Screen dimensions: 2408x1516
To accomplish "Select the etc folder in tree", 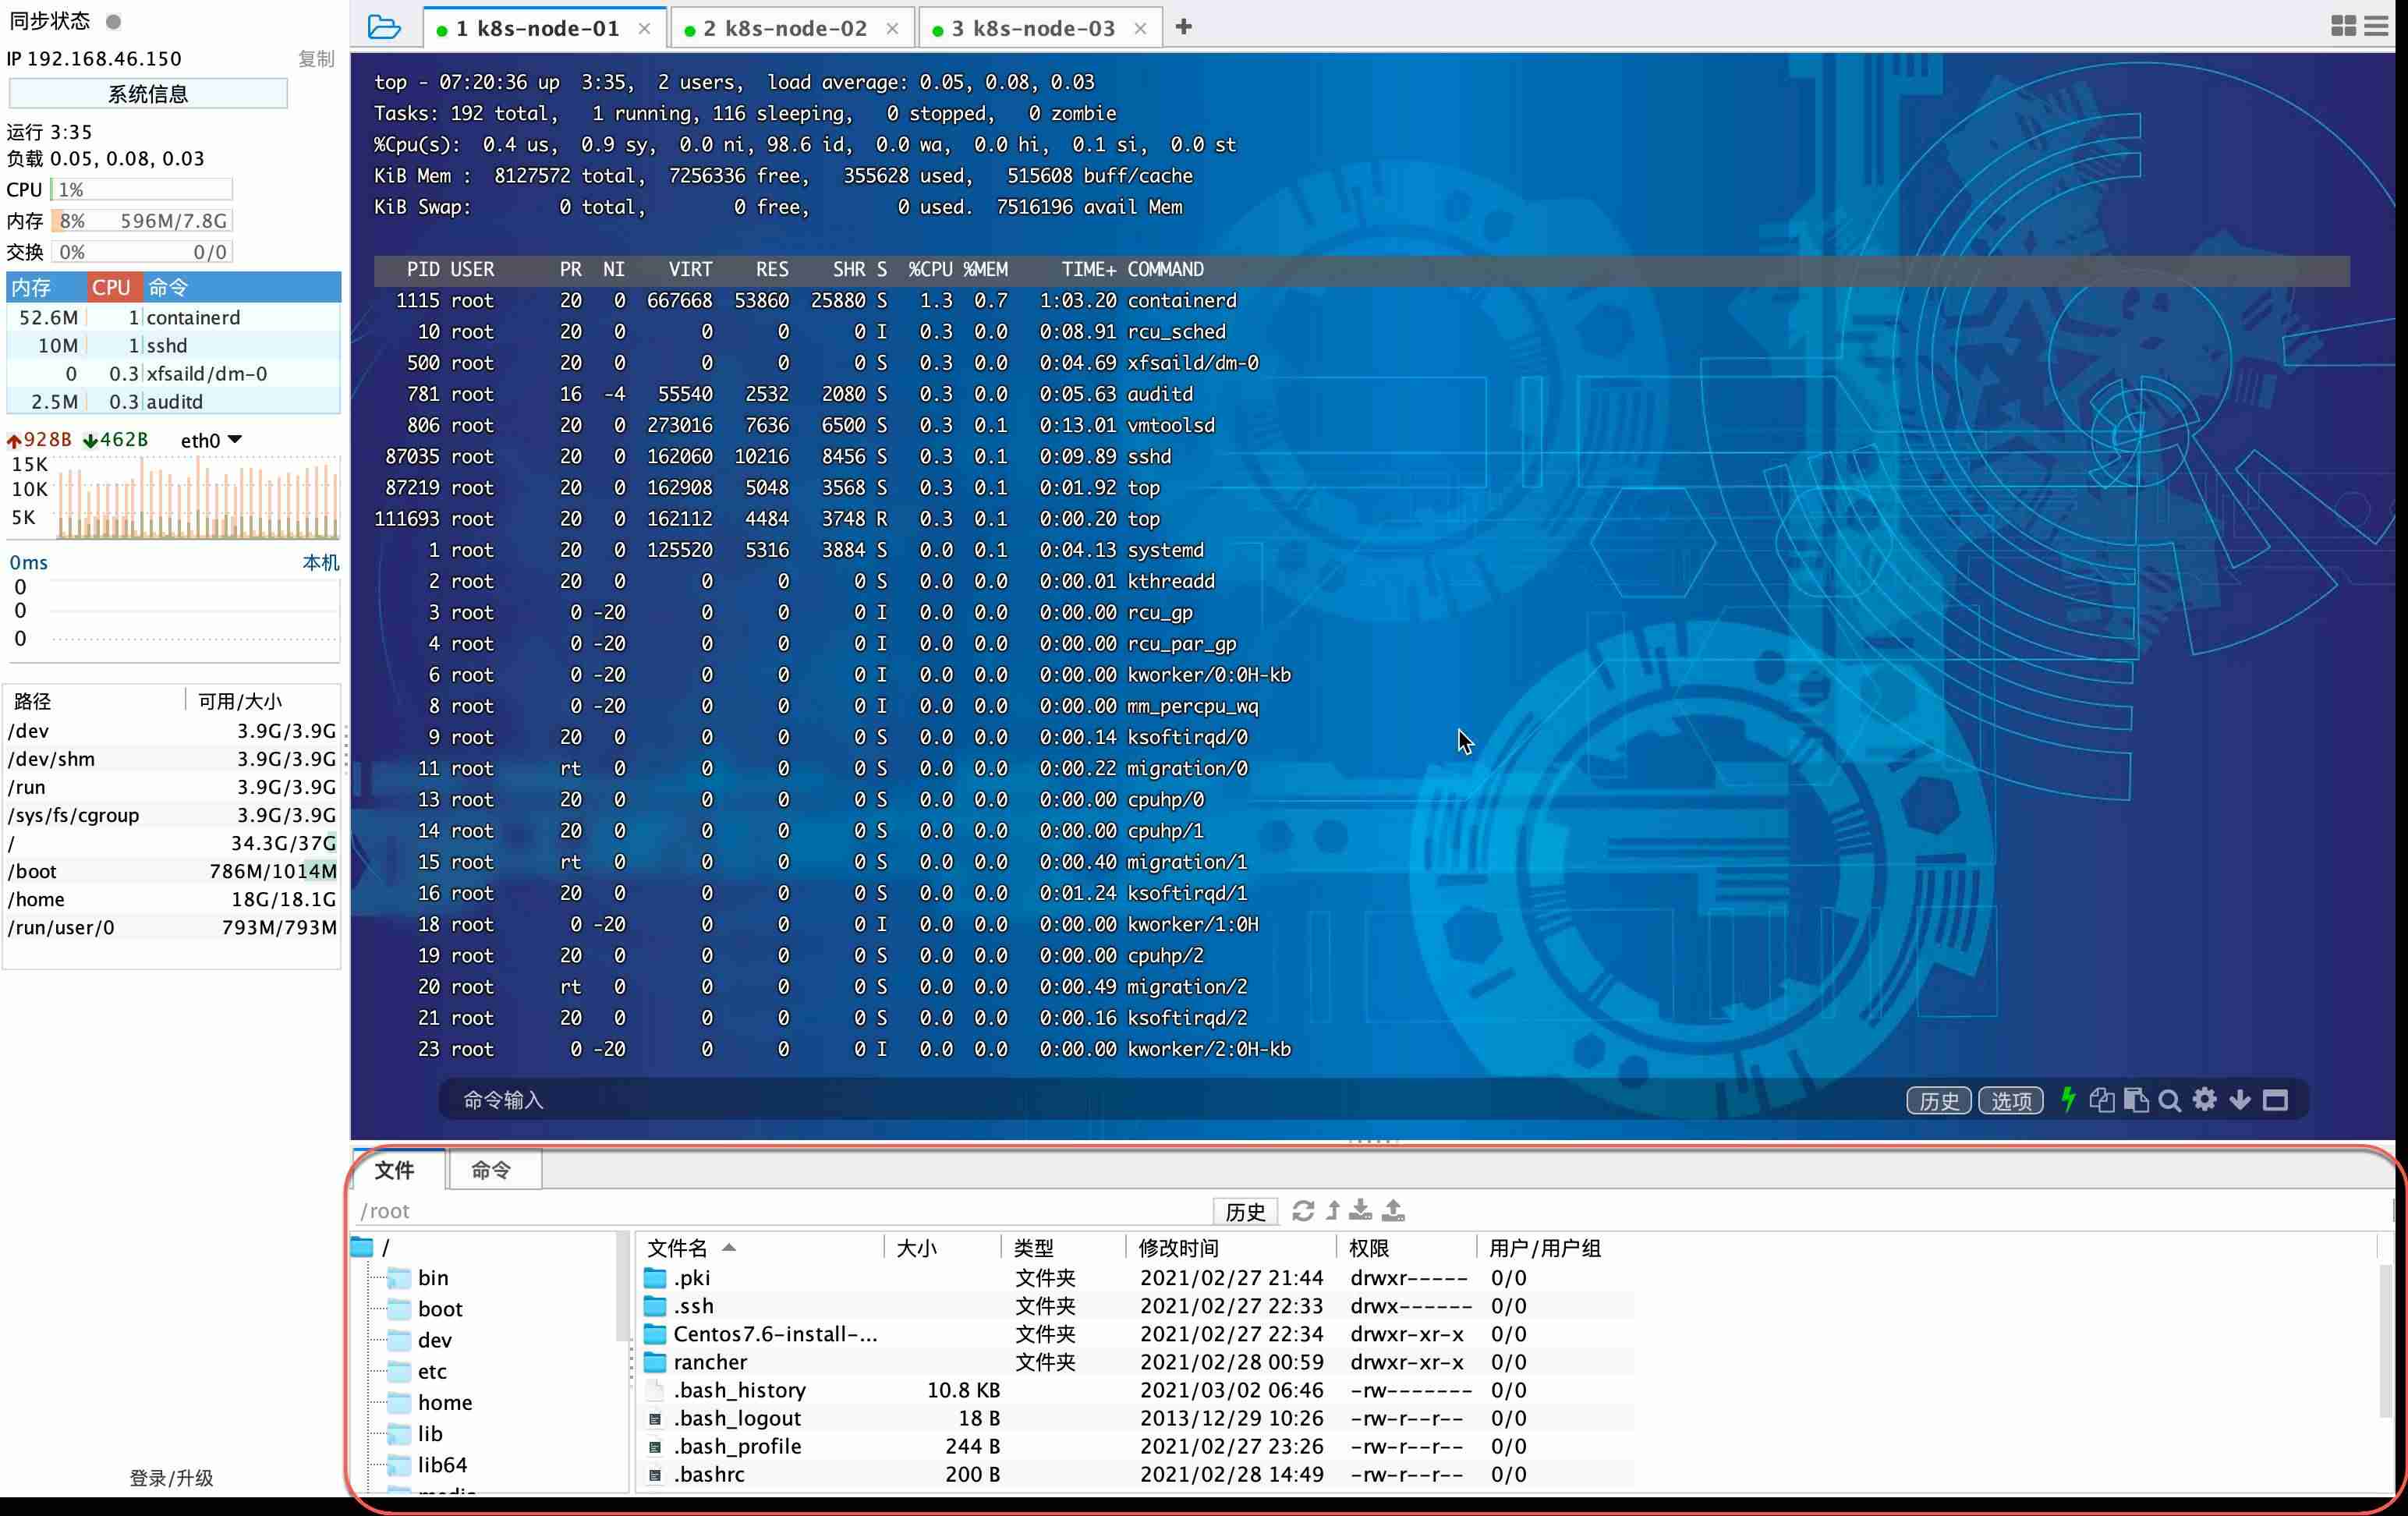I will tap(417, 1371).
